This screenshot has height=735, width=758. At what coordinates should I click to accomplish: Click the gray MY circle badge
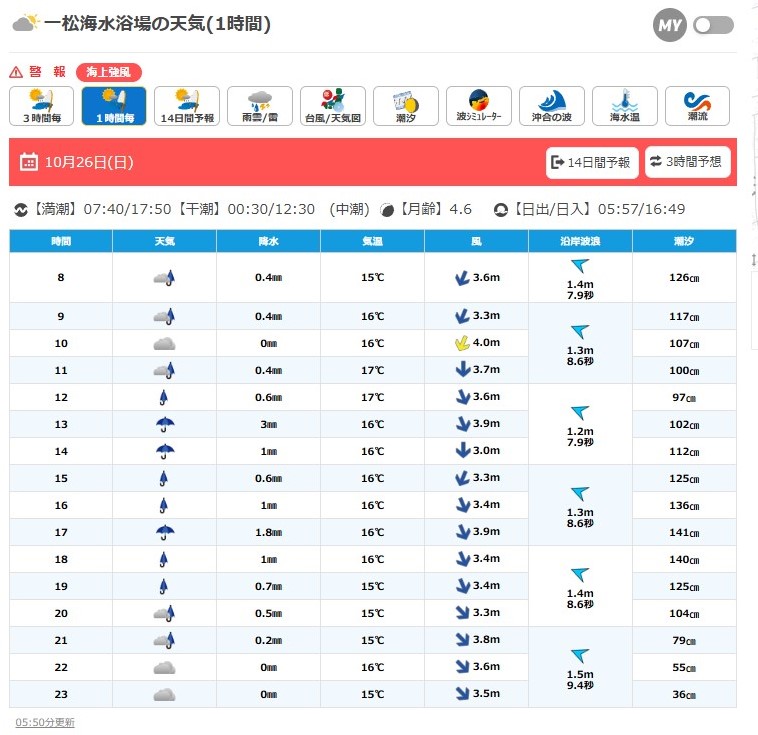coord(670,25)
